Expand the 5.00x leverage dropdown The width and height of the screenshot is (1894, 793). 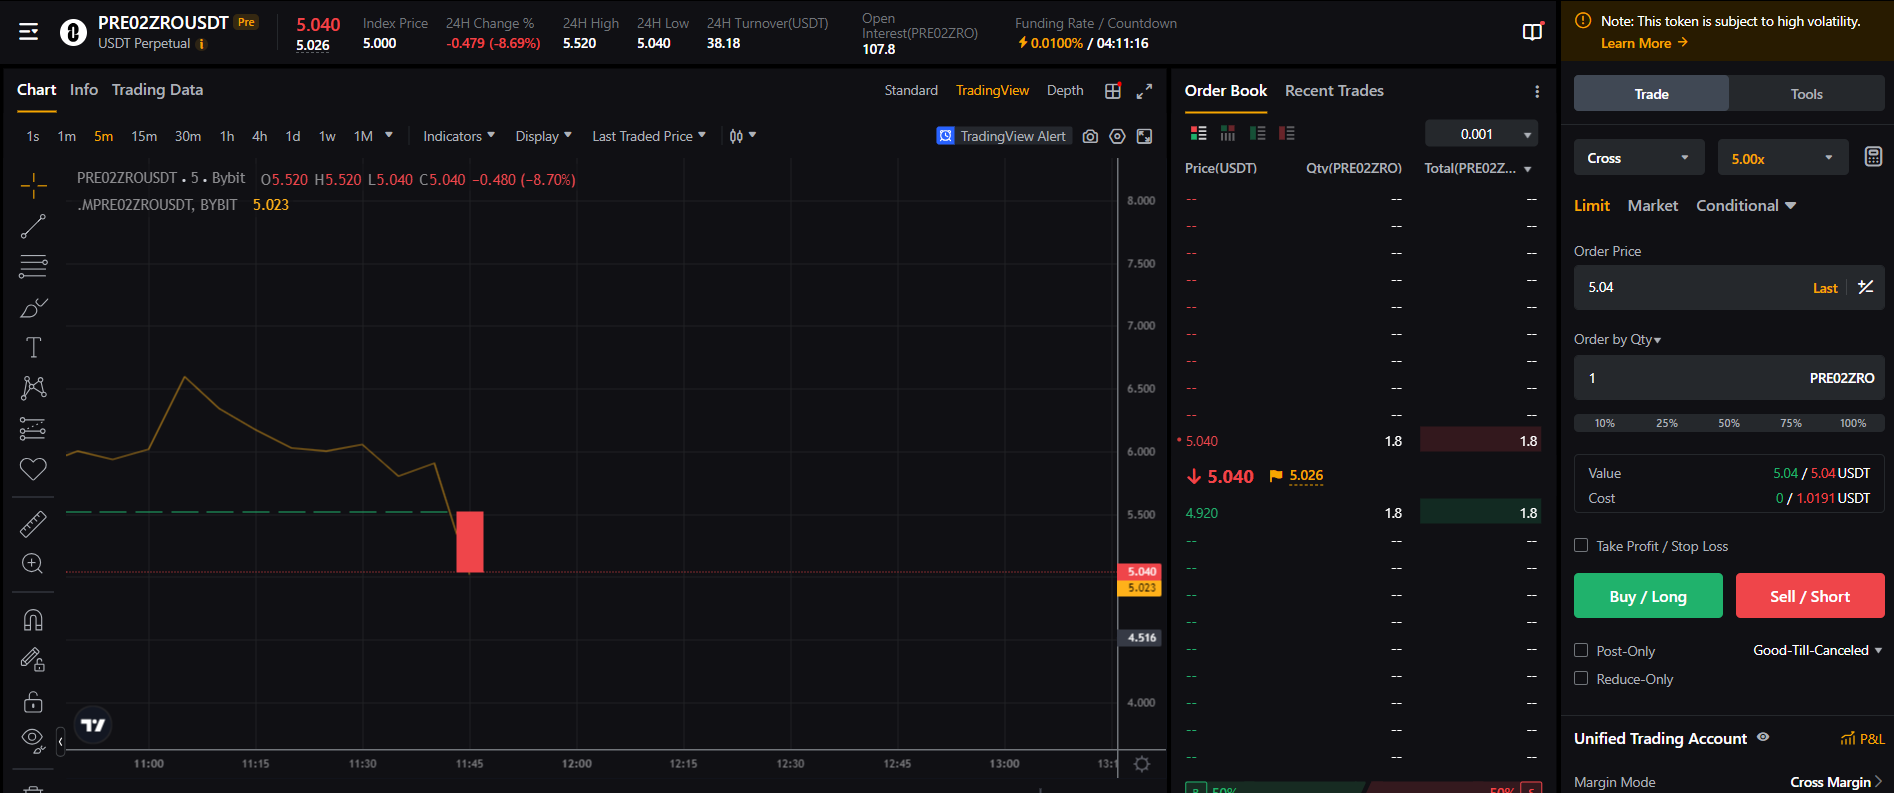(1781, 158)
